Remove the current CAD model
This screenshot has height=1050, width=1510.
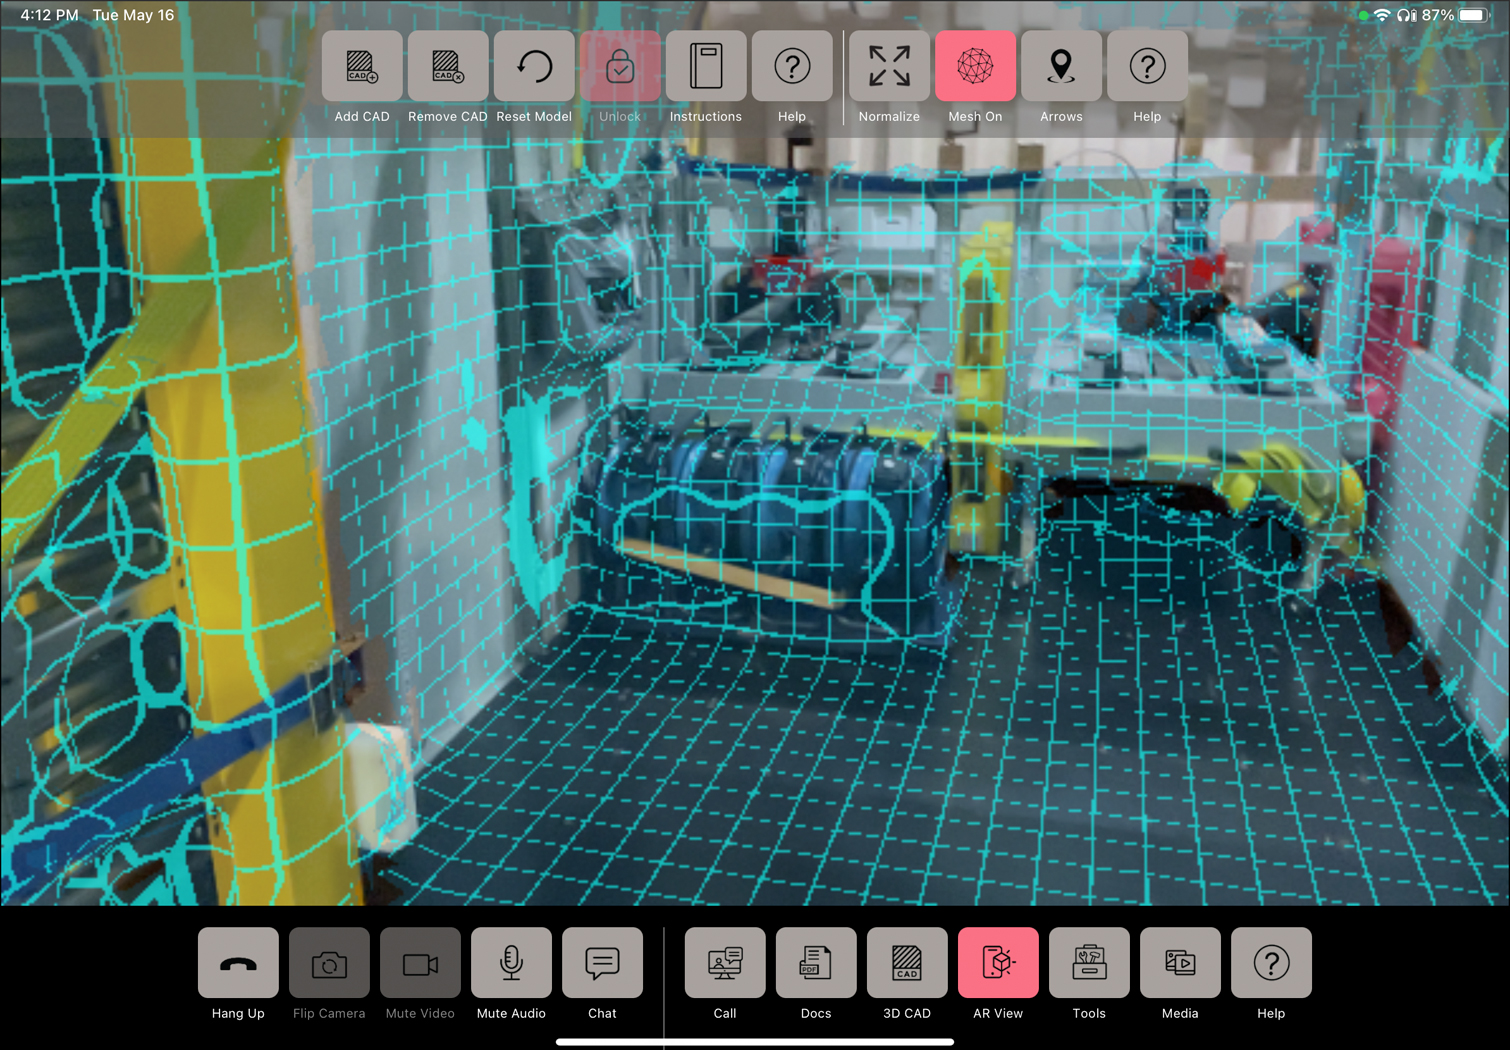click(x=447, y=66)
